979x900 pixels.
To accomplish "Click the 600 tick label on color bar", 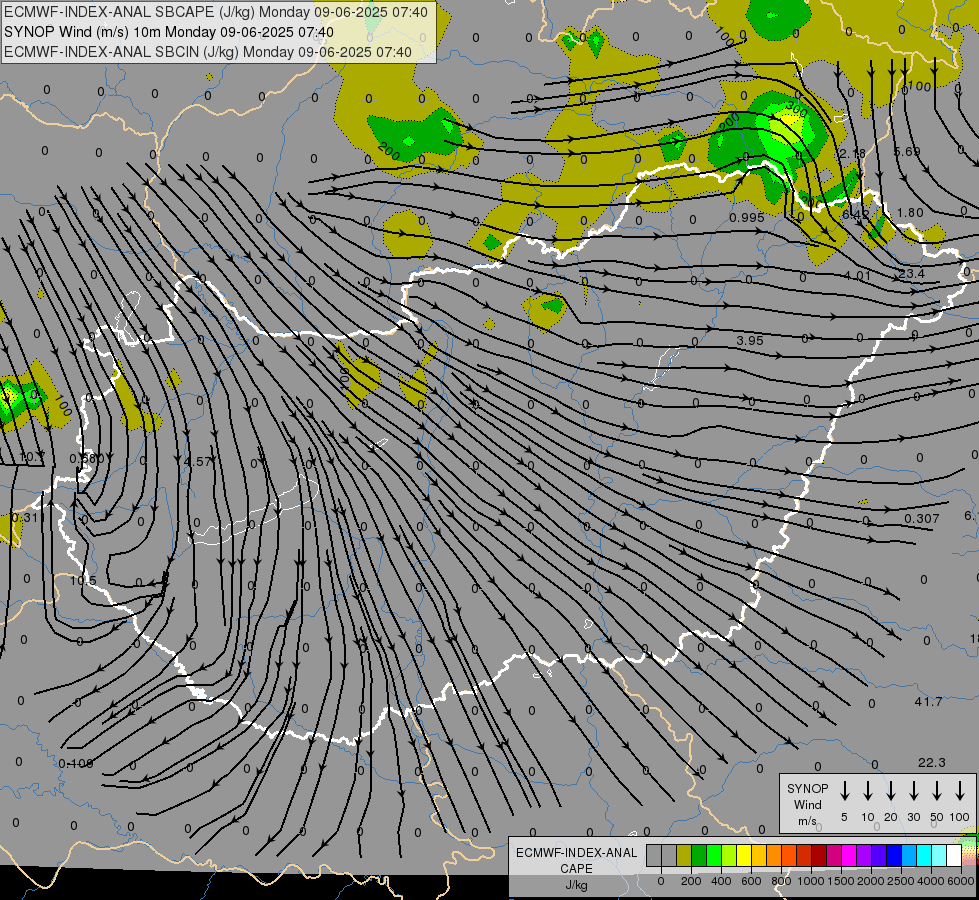I will click(751, 881).
